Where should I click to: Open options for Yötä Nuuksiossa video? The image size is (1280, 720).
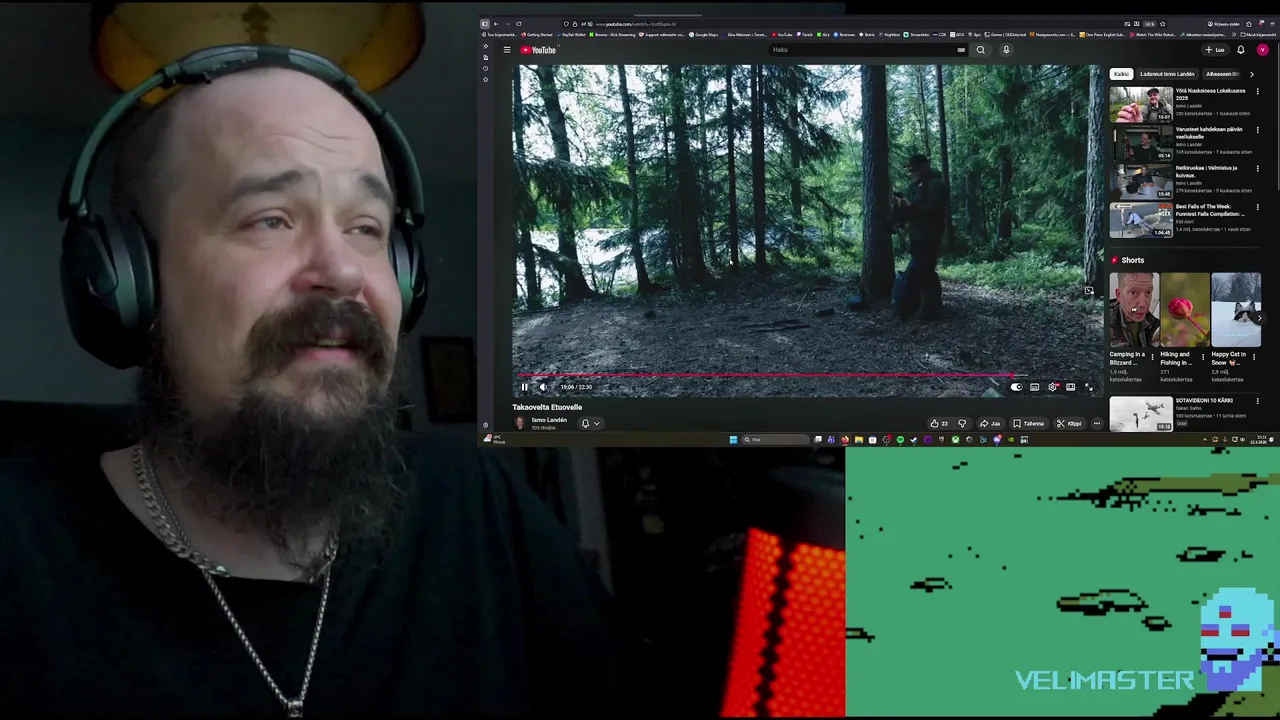(x=1258, y=91)
